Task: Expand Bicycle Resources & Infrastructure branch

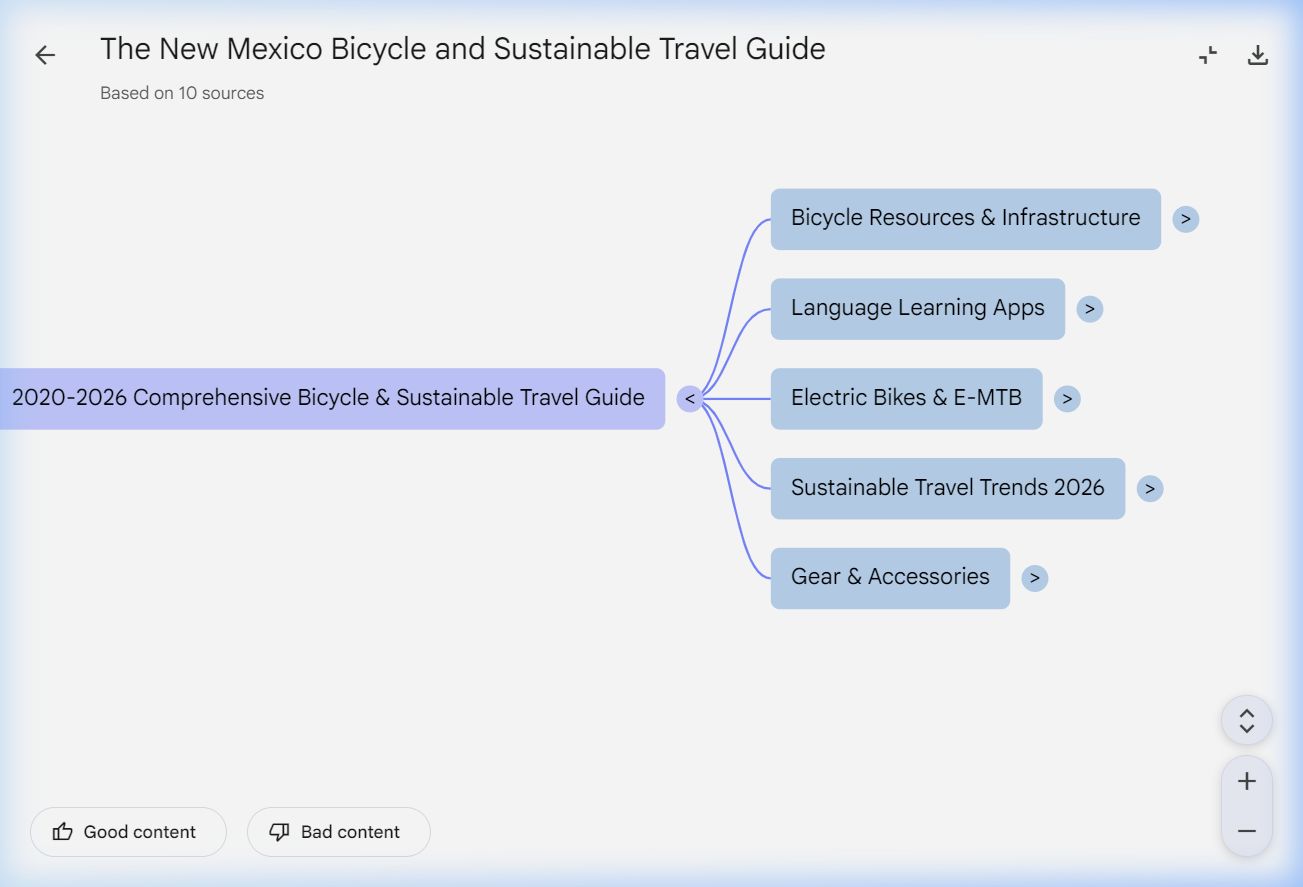Action: click(x=1185, y=219)
